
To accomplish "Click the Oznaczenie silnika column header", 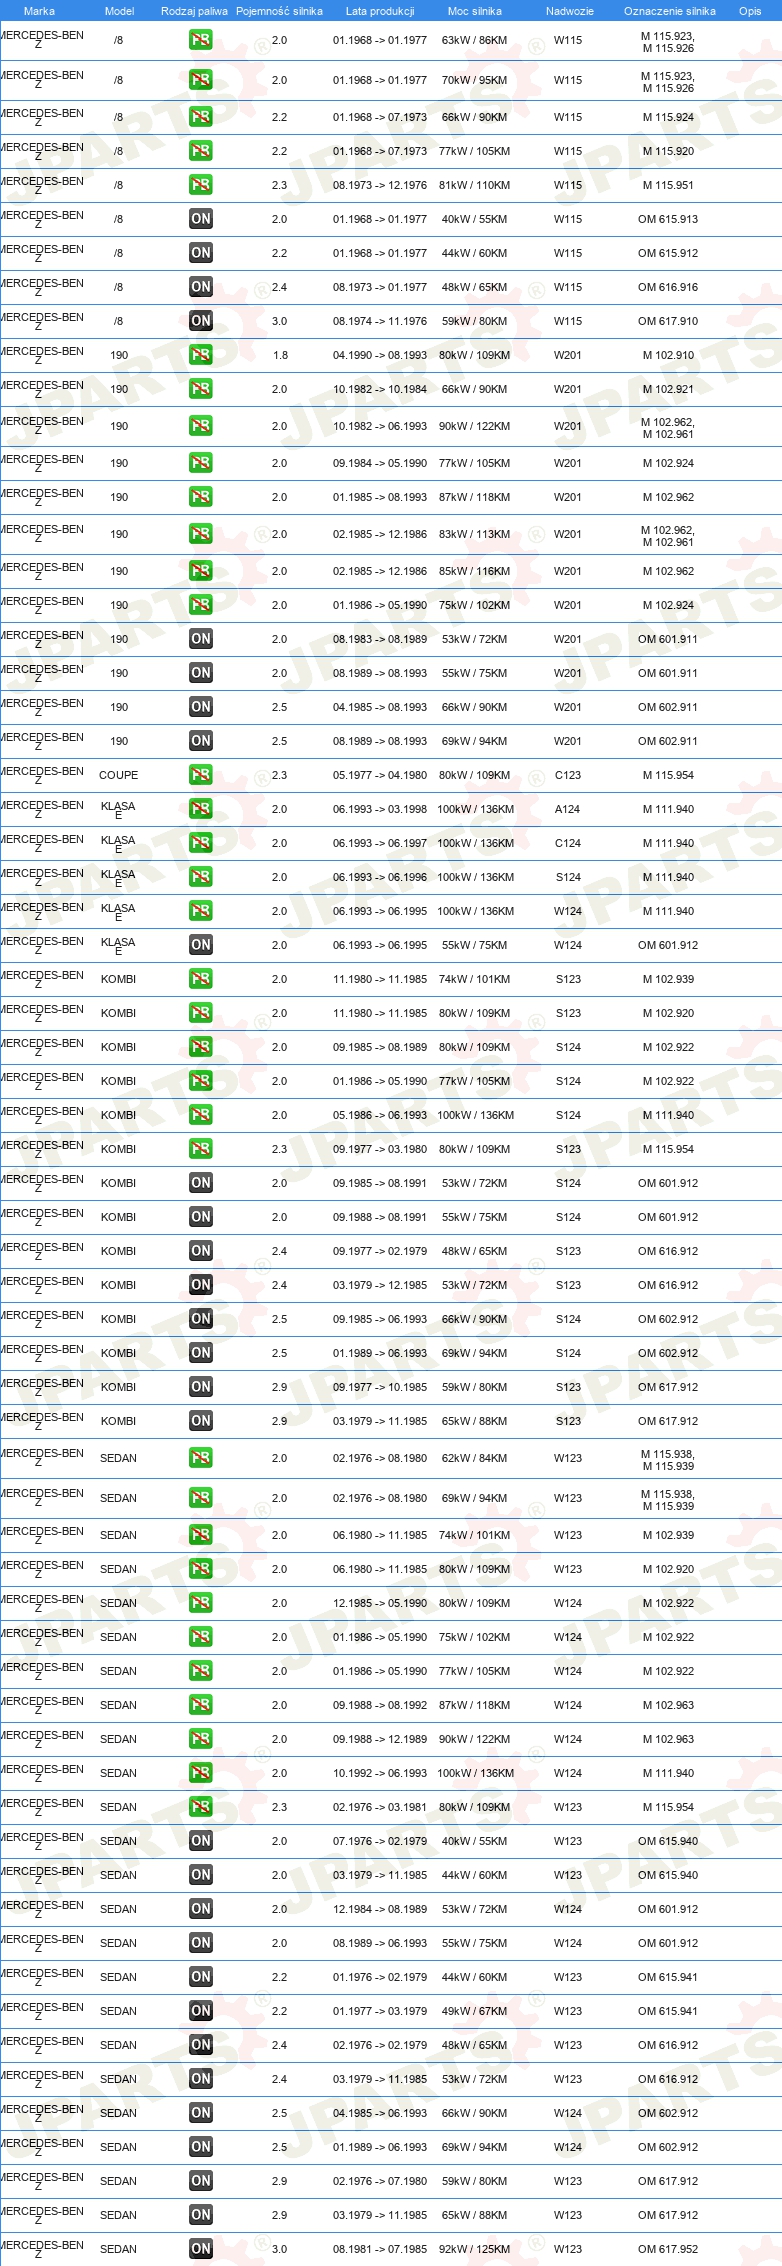I will click(x=669, y=11).
